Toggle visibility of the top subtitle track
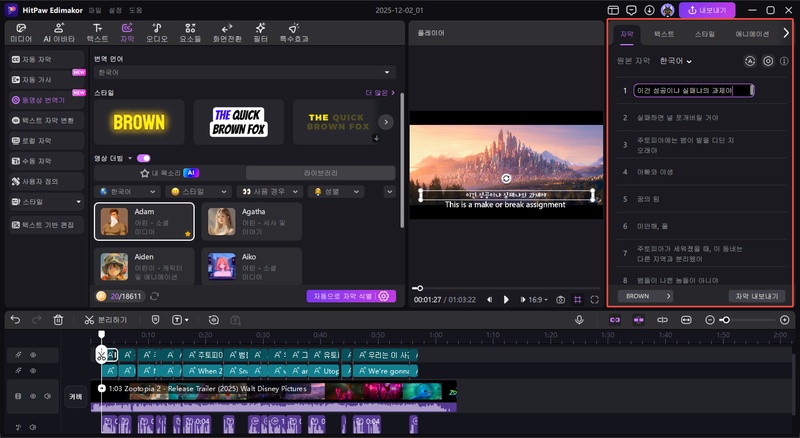The width and height of the screenshot is (800, 438). pos(31,355)
